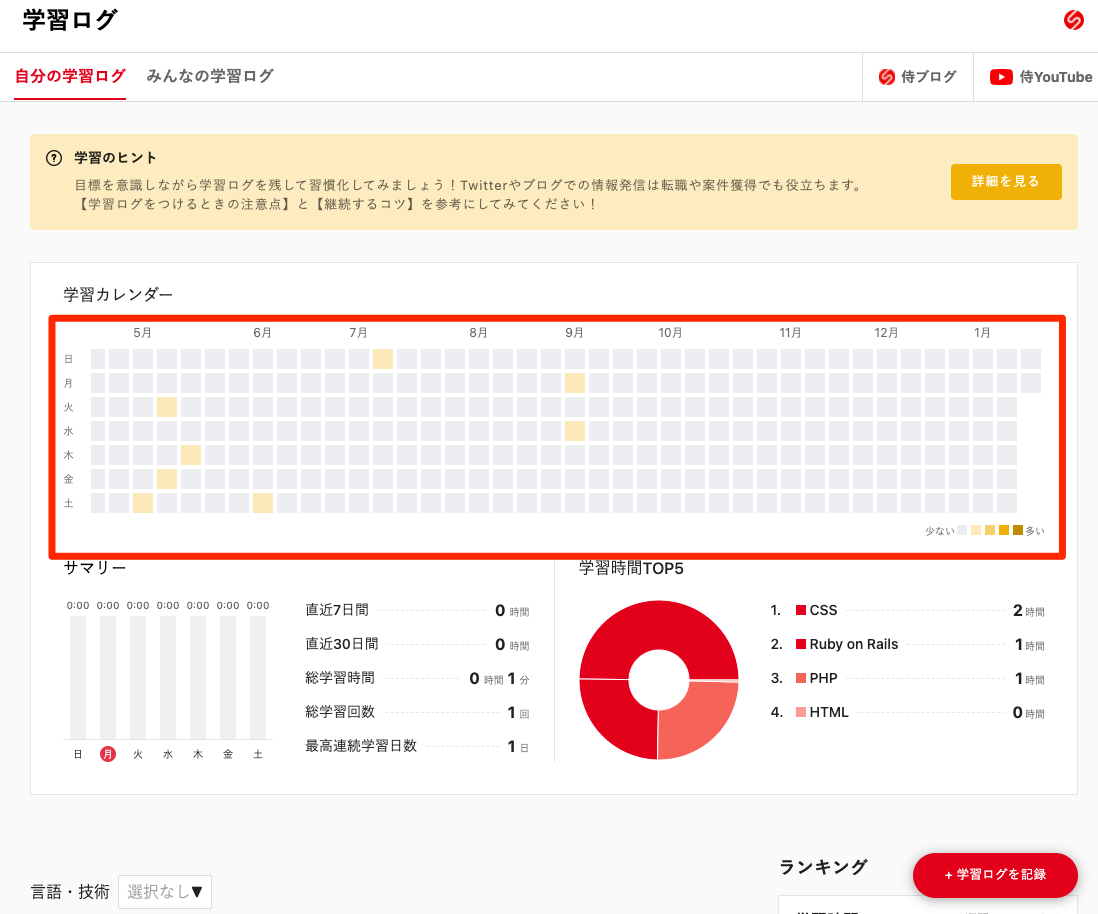This screenshot has height=914, width=1098.
Task: Click the pink marker beside HTML
Action: 800,712
